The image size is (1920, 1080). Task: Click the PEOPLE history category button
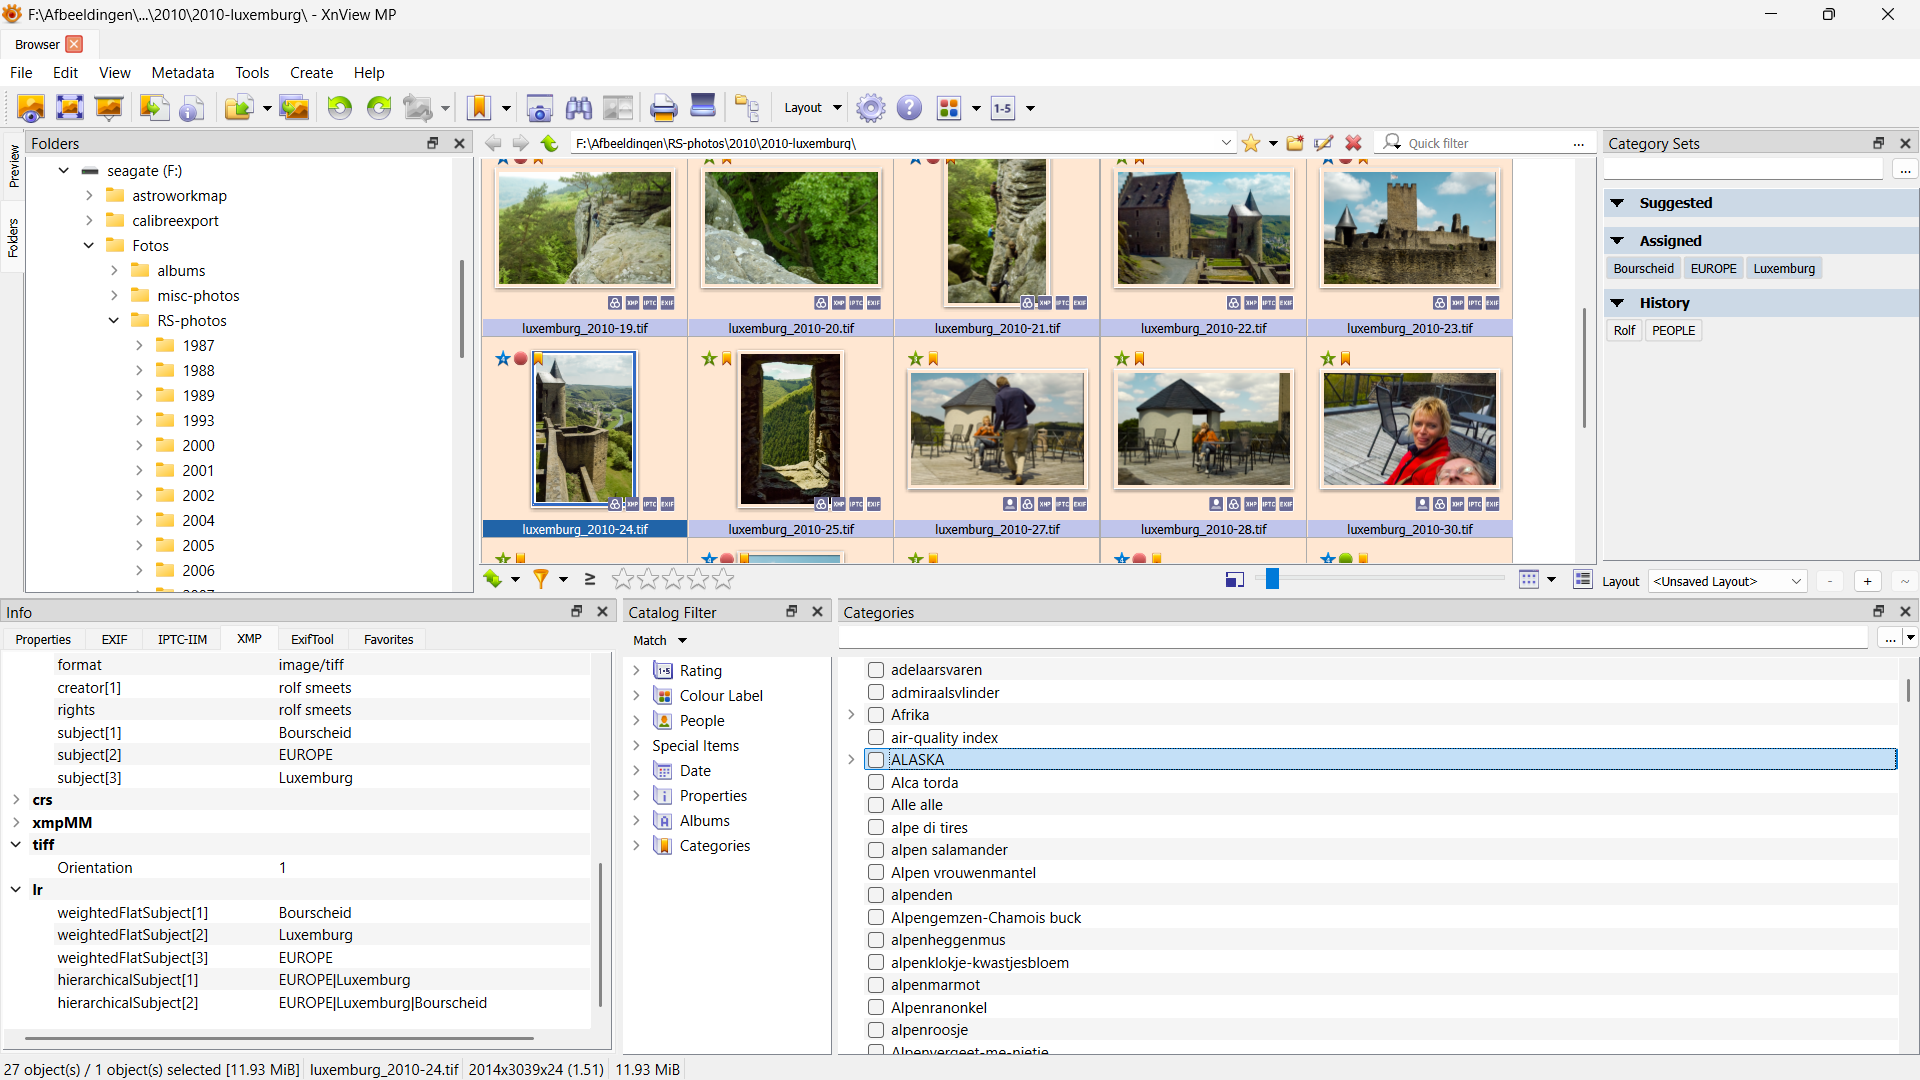[1673, 331]
